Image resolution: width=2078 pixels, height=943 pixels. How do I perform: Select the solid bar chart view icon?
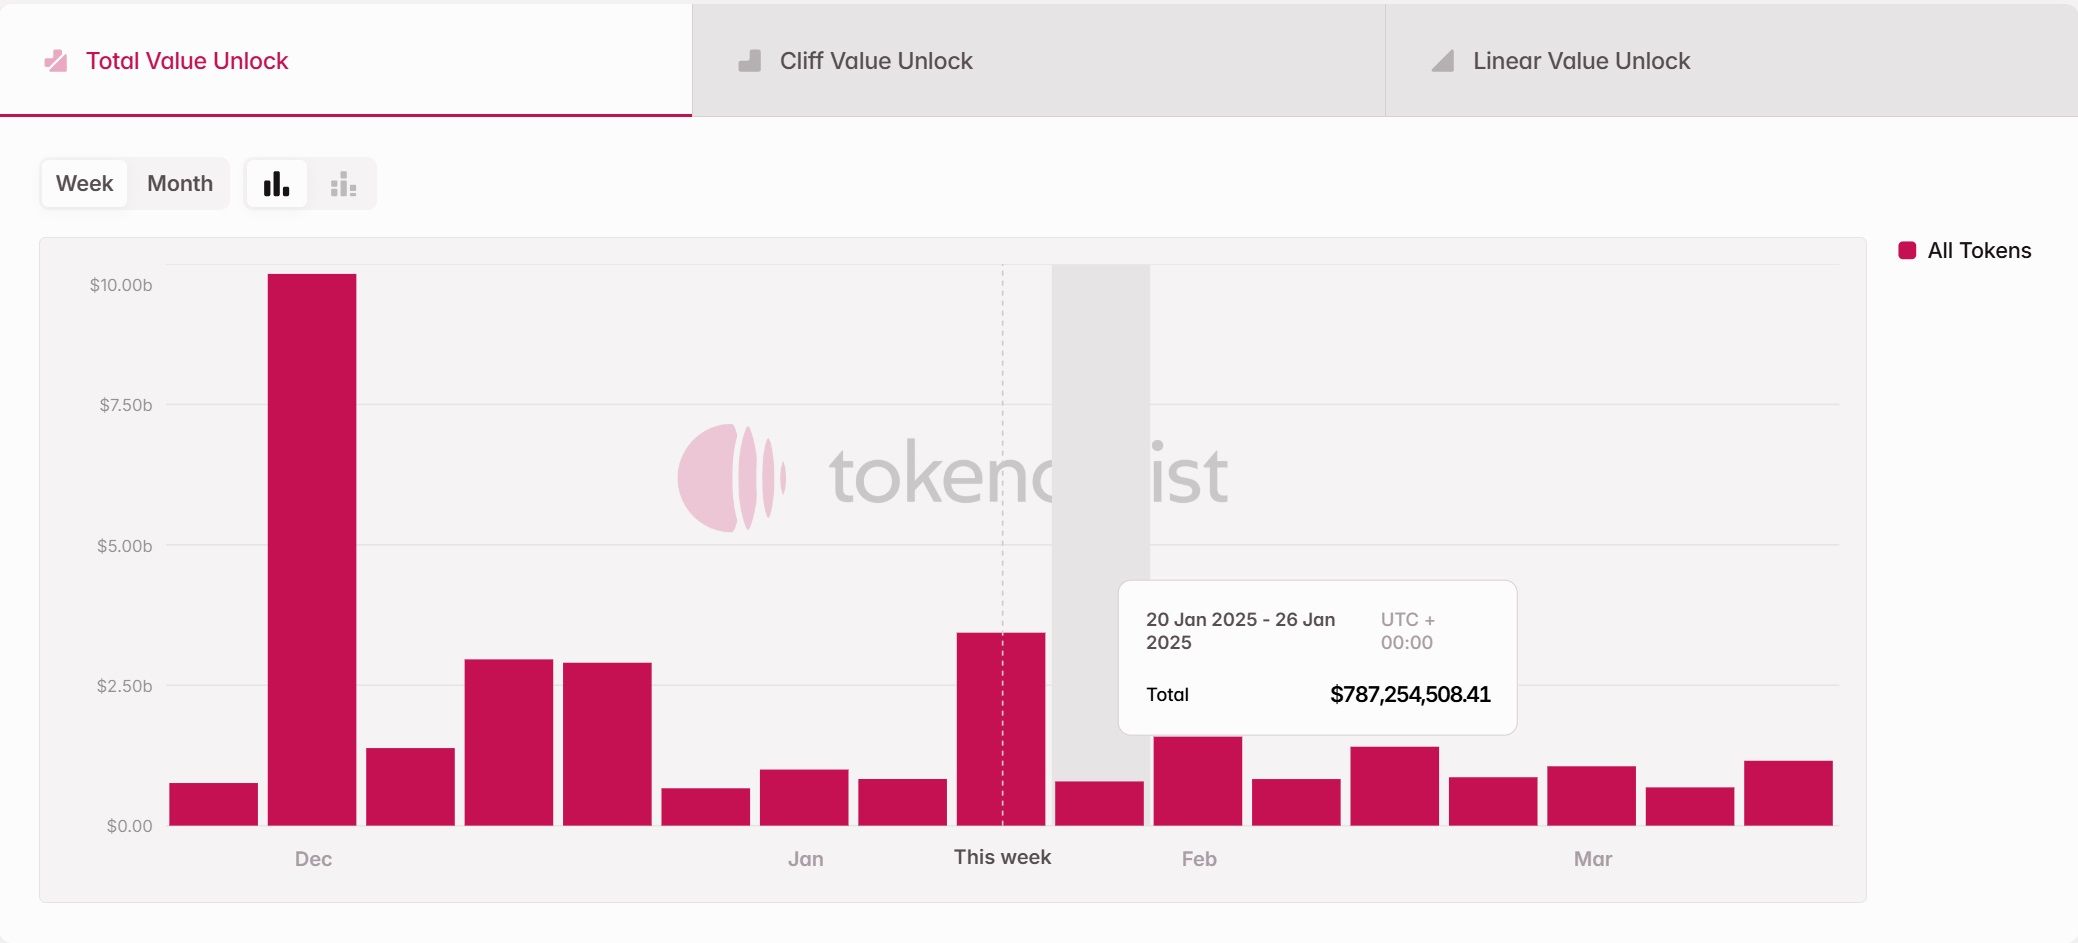coord(277,184)
